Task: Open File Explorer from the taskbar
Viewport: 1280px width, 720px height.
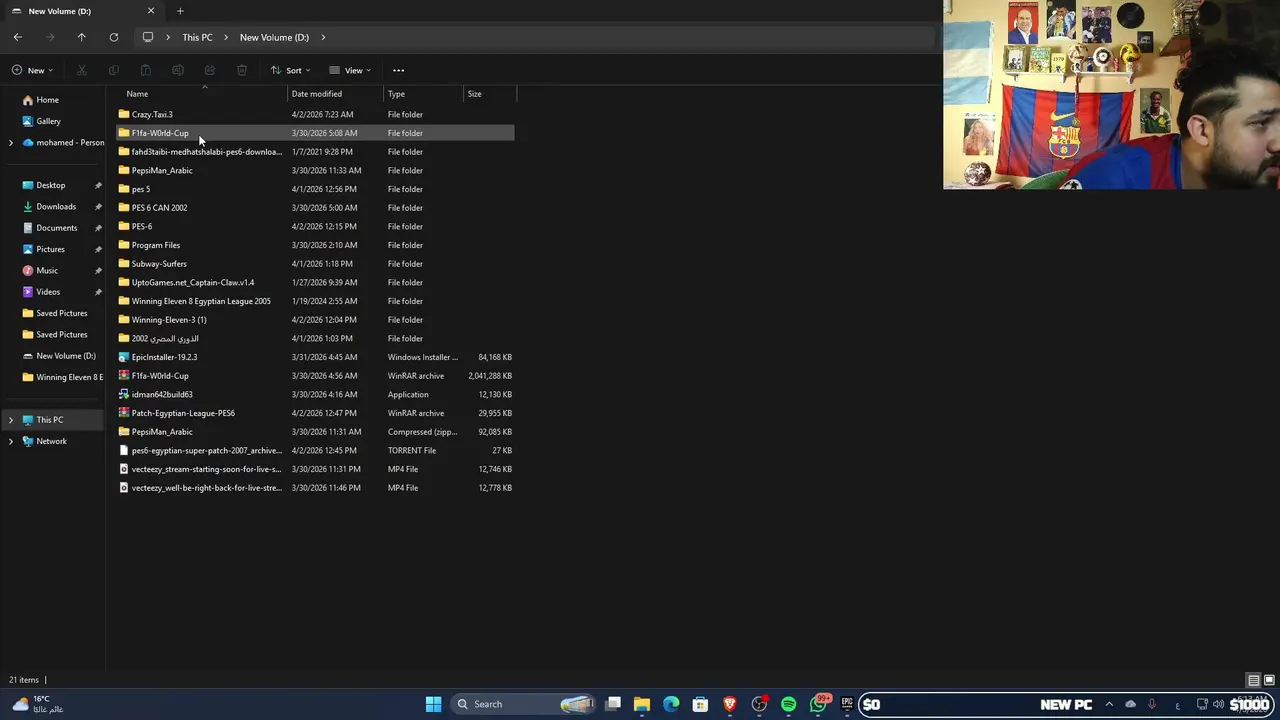Action: 642,704
